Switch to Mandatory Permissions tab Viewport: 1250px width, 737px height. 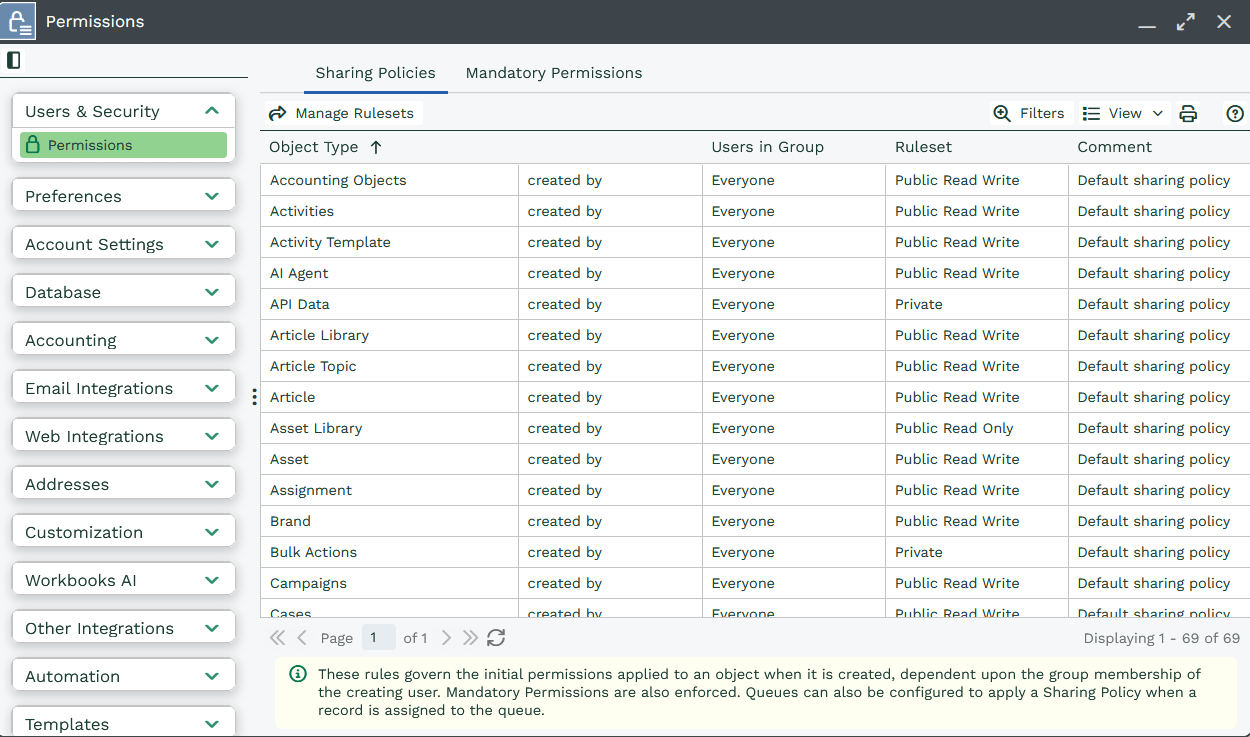point(554,73)
